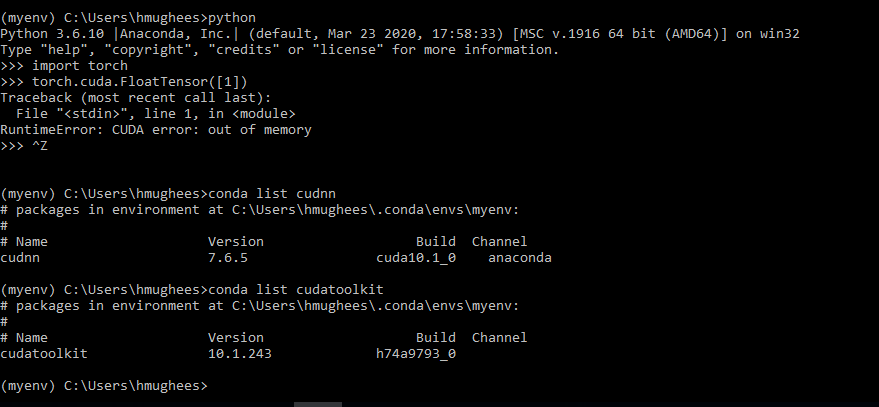
Task: Click the cudatoolkit package name in list
Action: [x=44, y=354]
